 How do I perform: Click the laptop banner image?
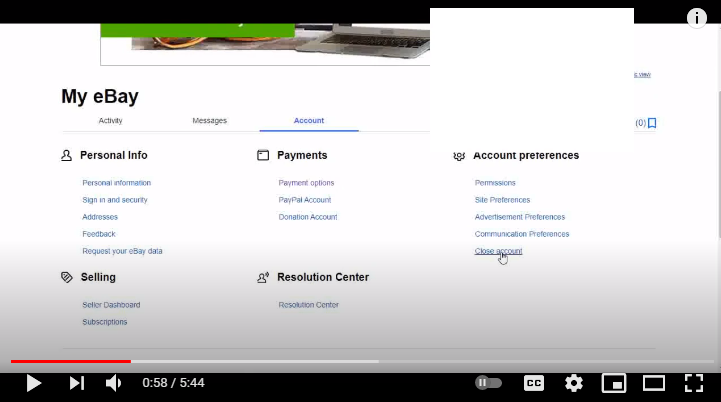point(265,44)
